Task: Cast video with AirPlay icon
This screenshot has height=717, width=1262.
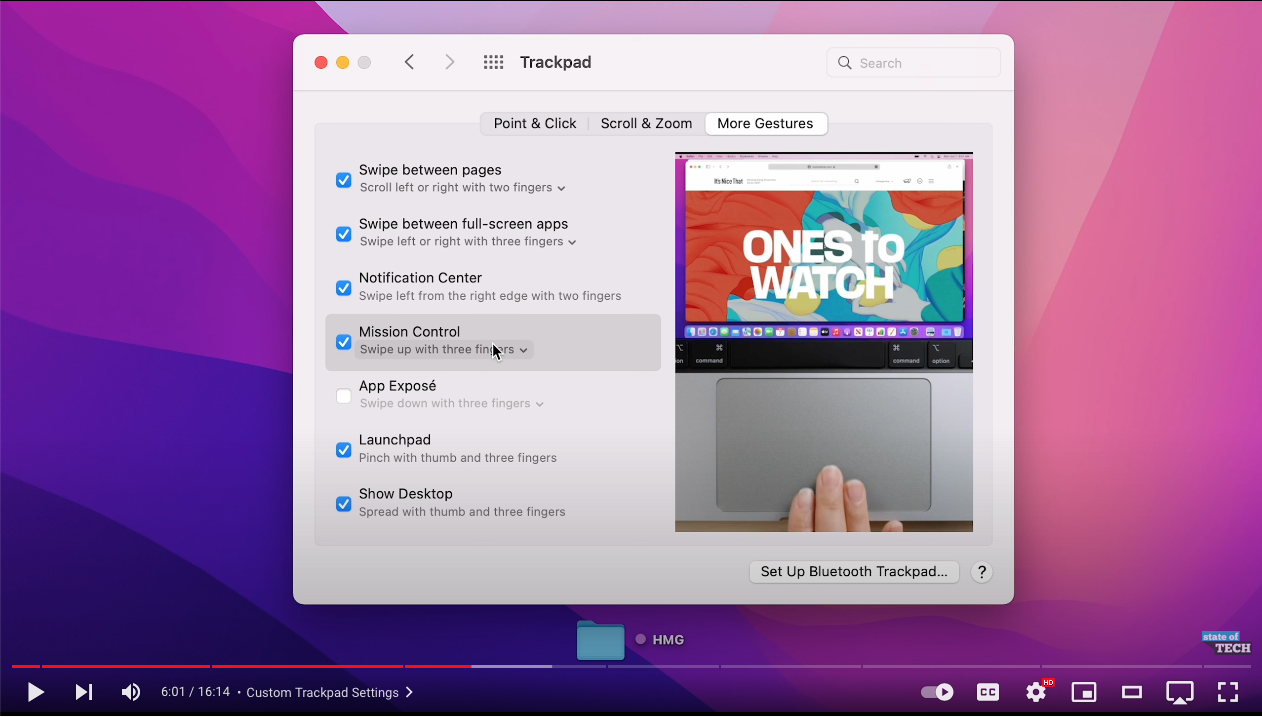Action: [x=1180, y=692]
